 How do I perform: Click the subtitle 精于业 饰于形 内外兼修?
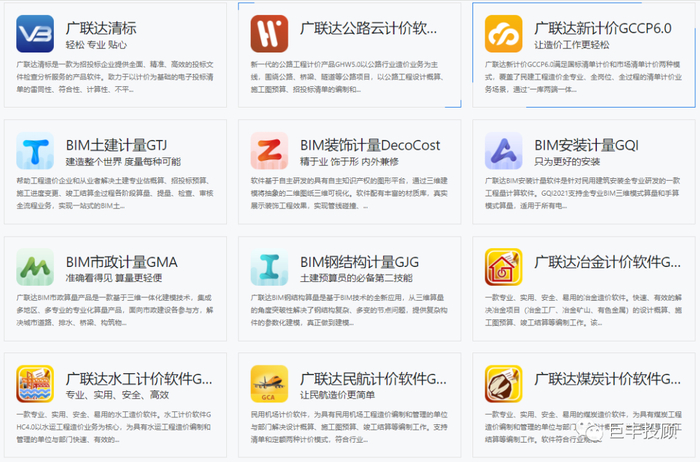[349, 162]
